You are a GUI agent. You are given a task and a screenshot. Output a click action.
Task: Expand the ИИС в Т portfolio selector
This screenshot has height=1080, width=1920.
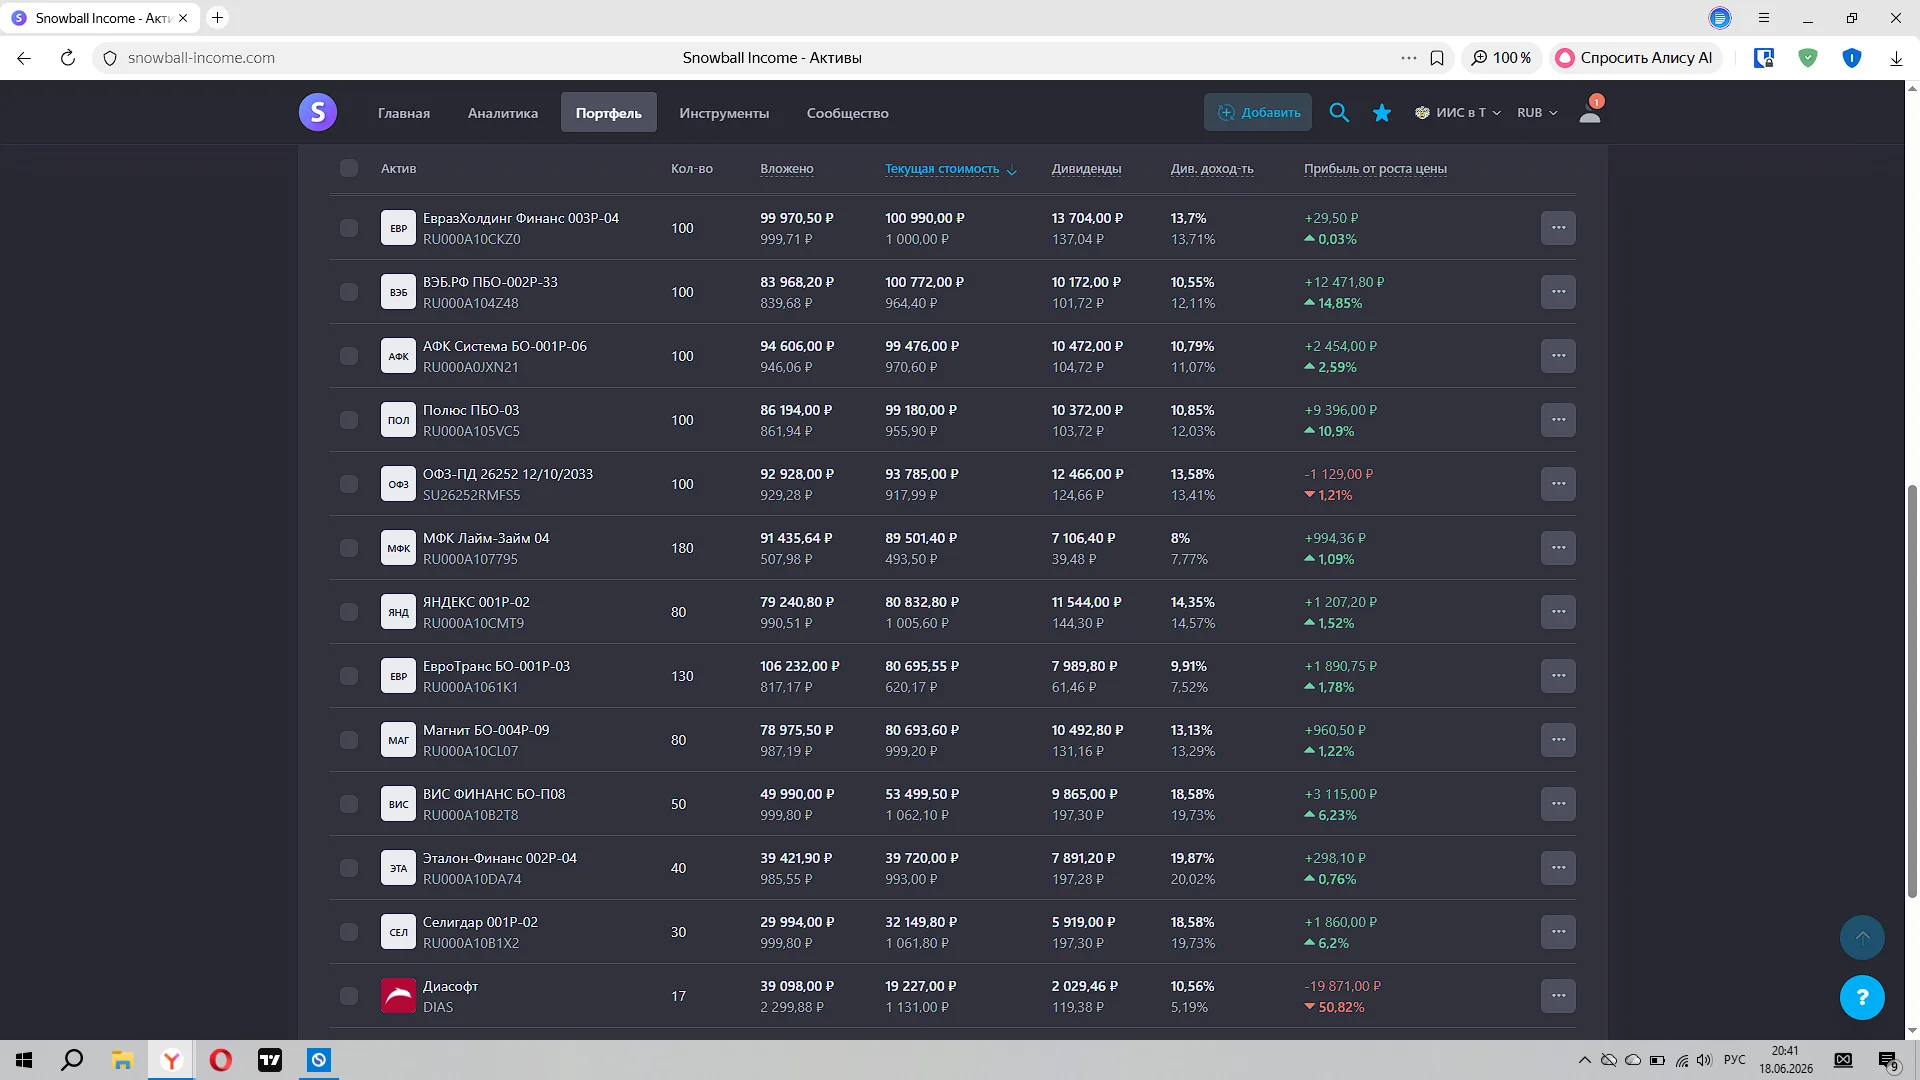pos(1458,113)
